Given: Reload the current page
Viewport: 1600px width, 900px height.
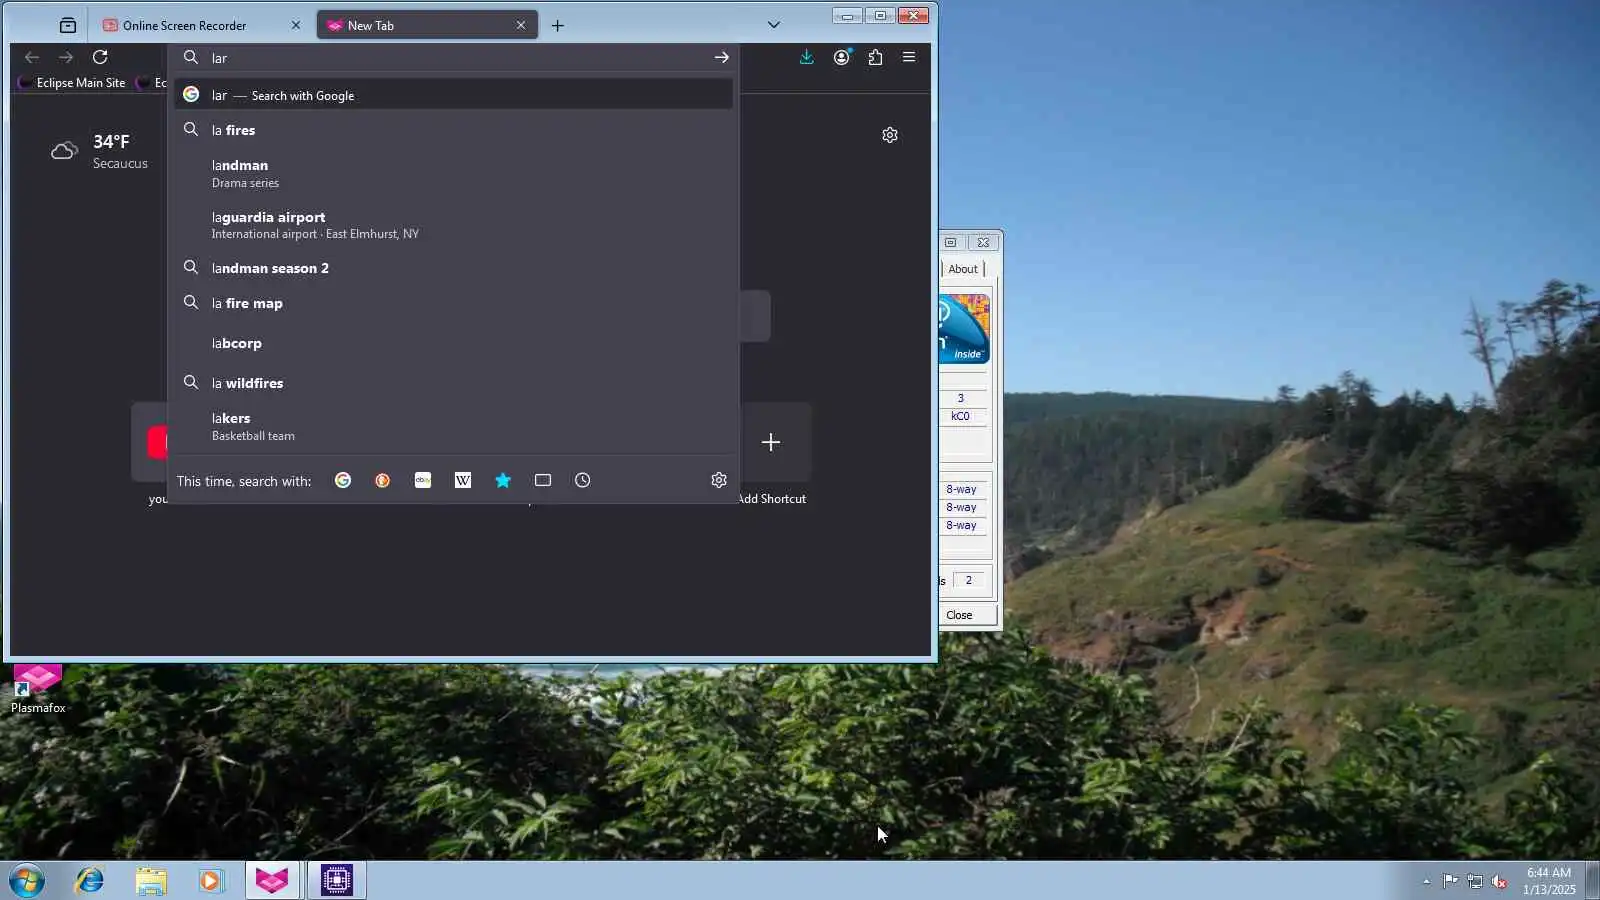Looking at the screenshot, I should (x=100, y=57).
